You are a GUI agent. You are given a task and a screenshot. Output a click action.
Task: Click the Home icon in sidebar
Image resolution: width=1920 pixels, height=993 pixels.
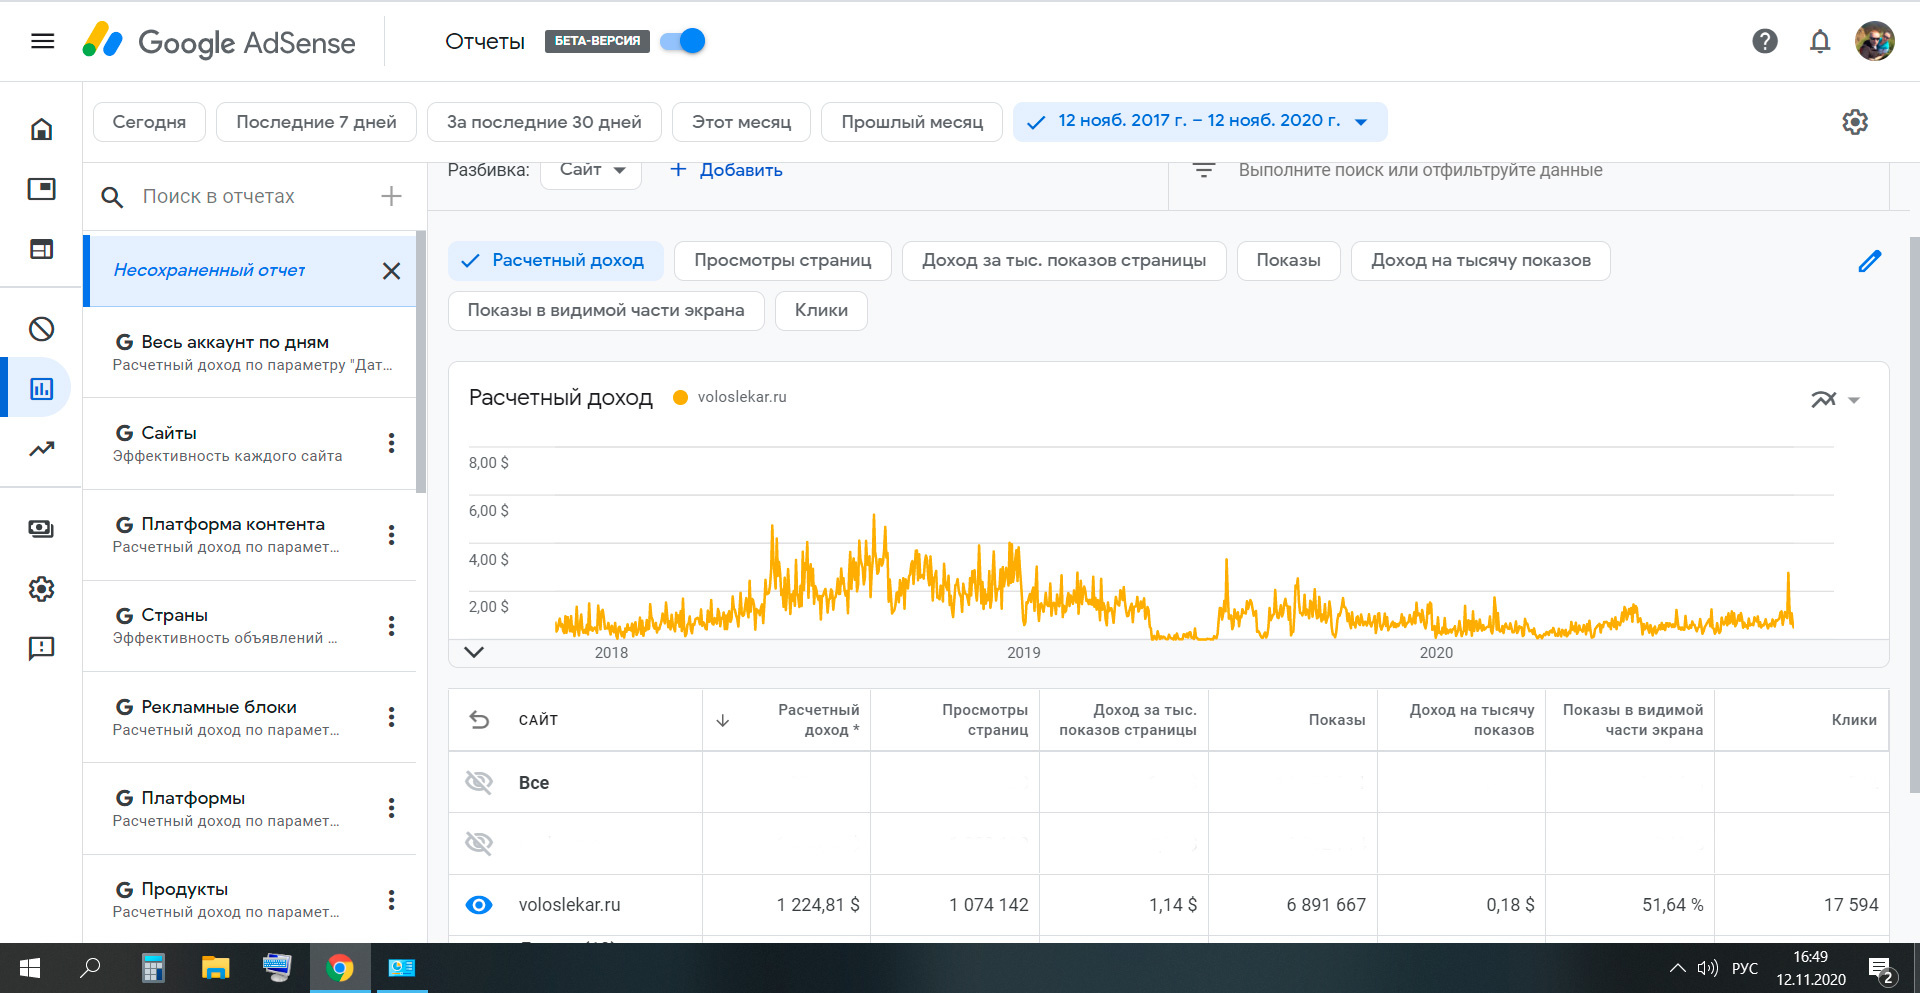[41, 129]
